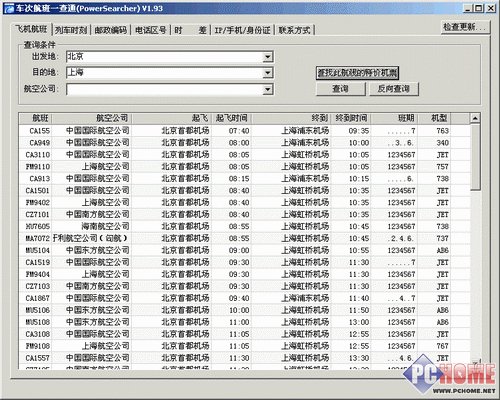500x400 pixels.
Task: Click the 查询 button
Action: [x=340, y=89]
